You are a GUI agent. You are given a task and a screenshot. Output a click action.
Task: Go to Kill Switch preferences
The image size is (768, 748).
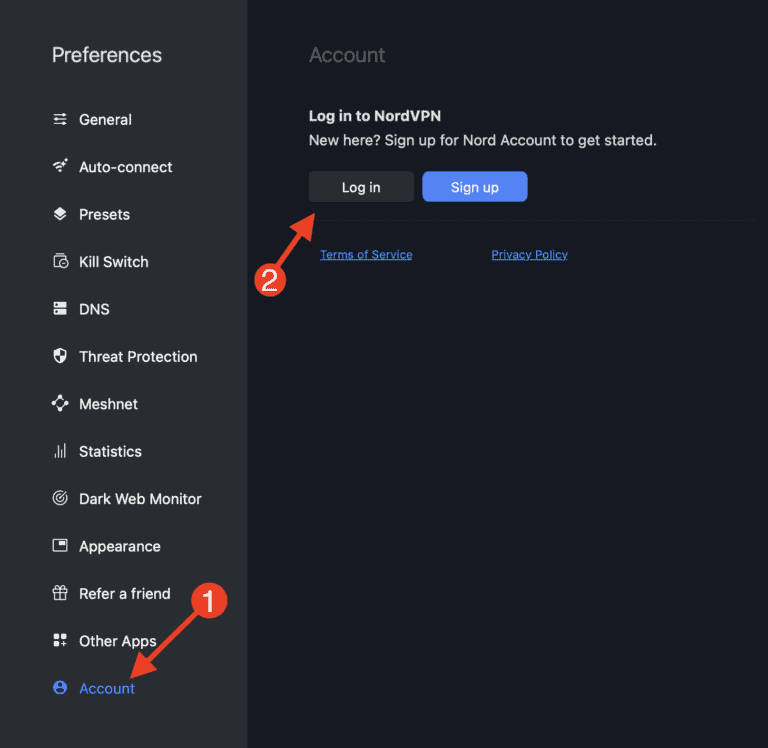(x=113, y=262)
